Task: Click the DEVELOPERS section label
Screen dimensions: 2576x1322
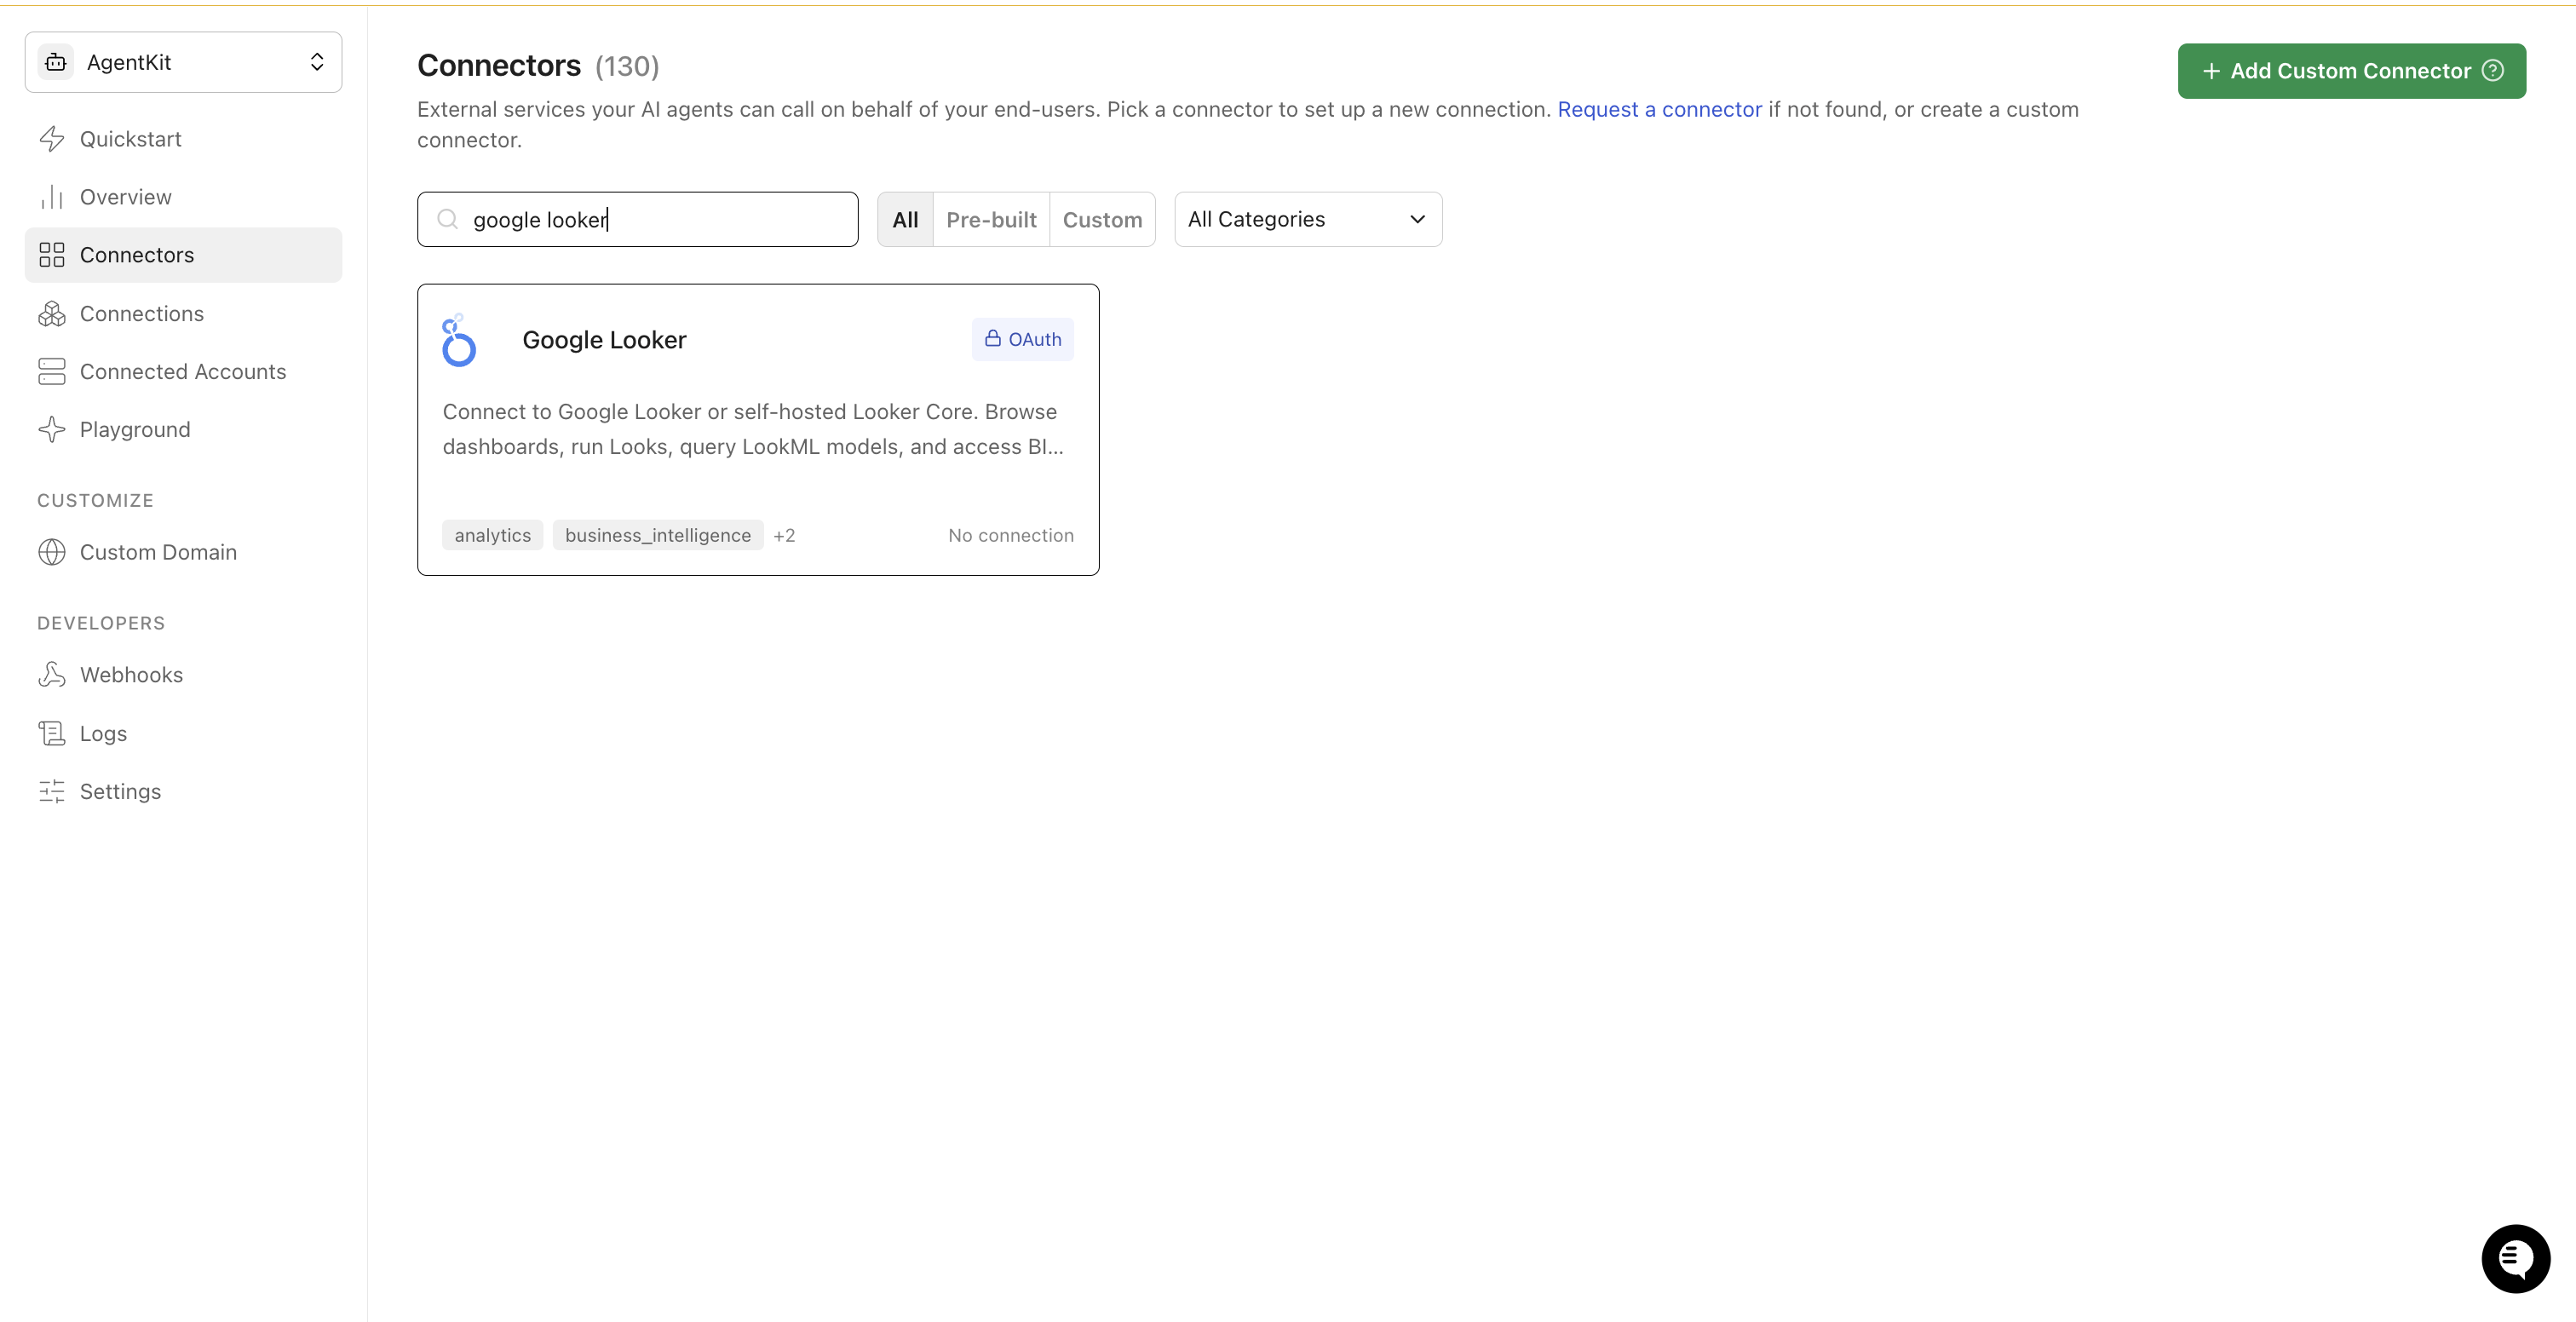Action: (x=101, y=623)
